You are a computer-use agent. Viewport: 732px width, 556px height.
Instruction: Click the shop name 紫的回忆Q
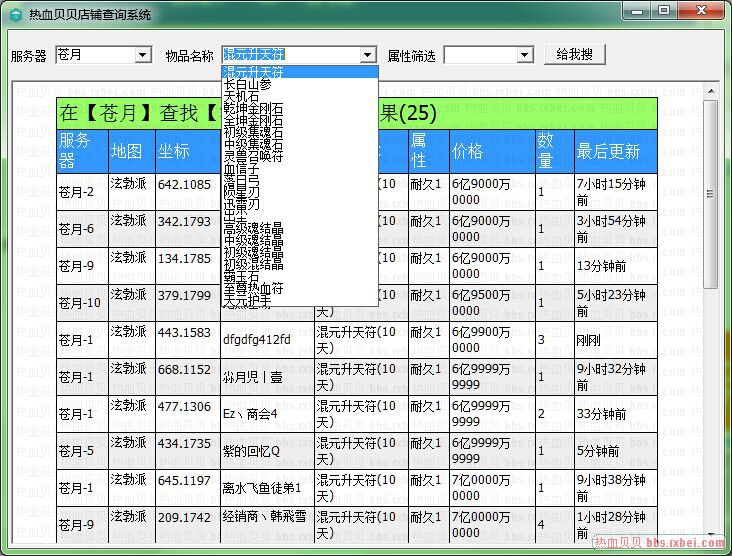click(x=251, y=451)
